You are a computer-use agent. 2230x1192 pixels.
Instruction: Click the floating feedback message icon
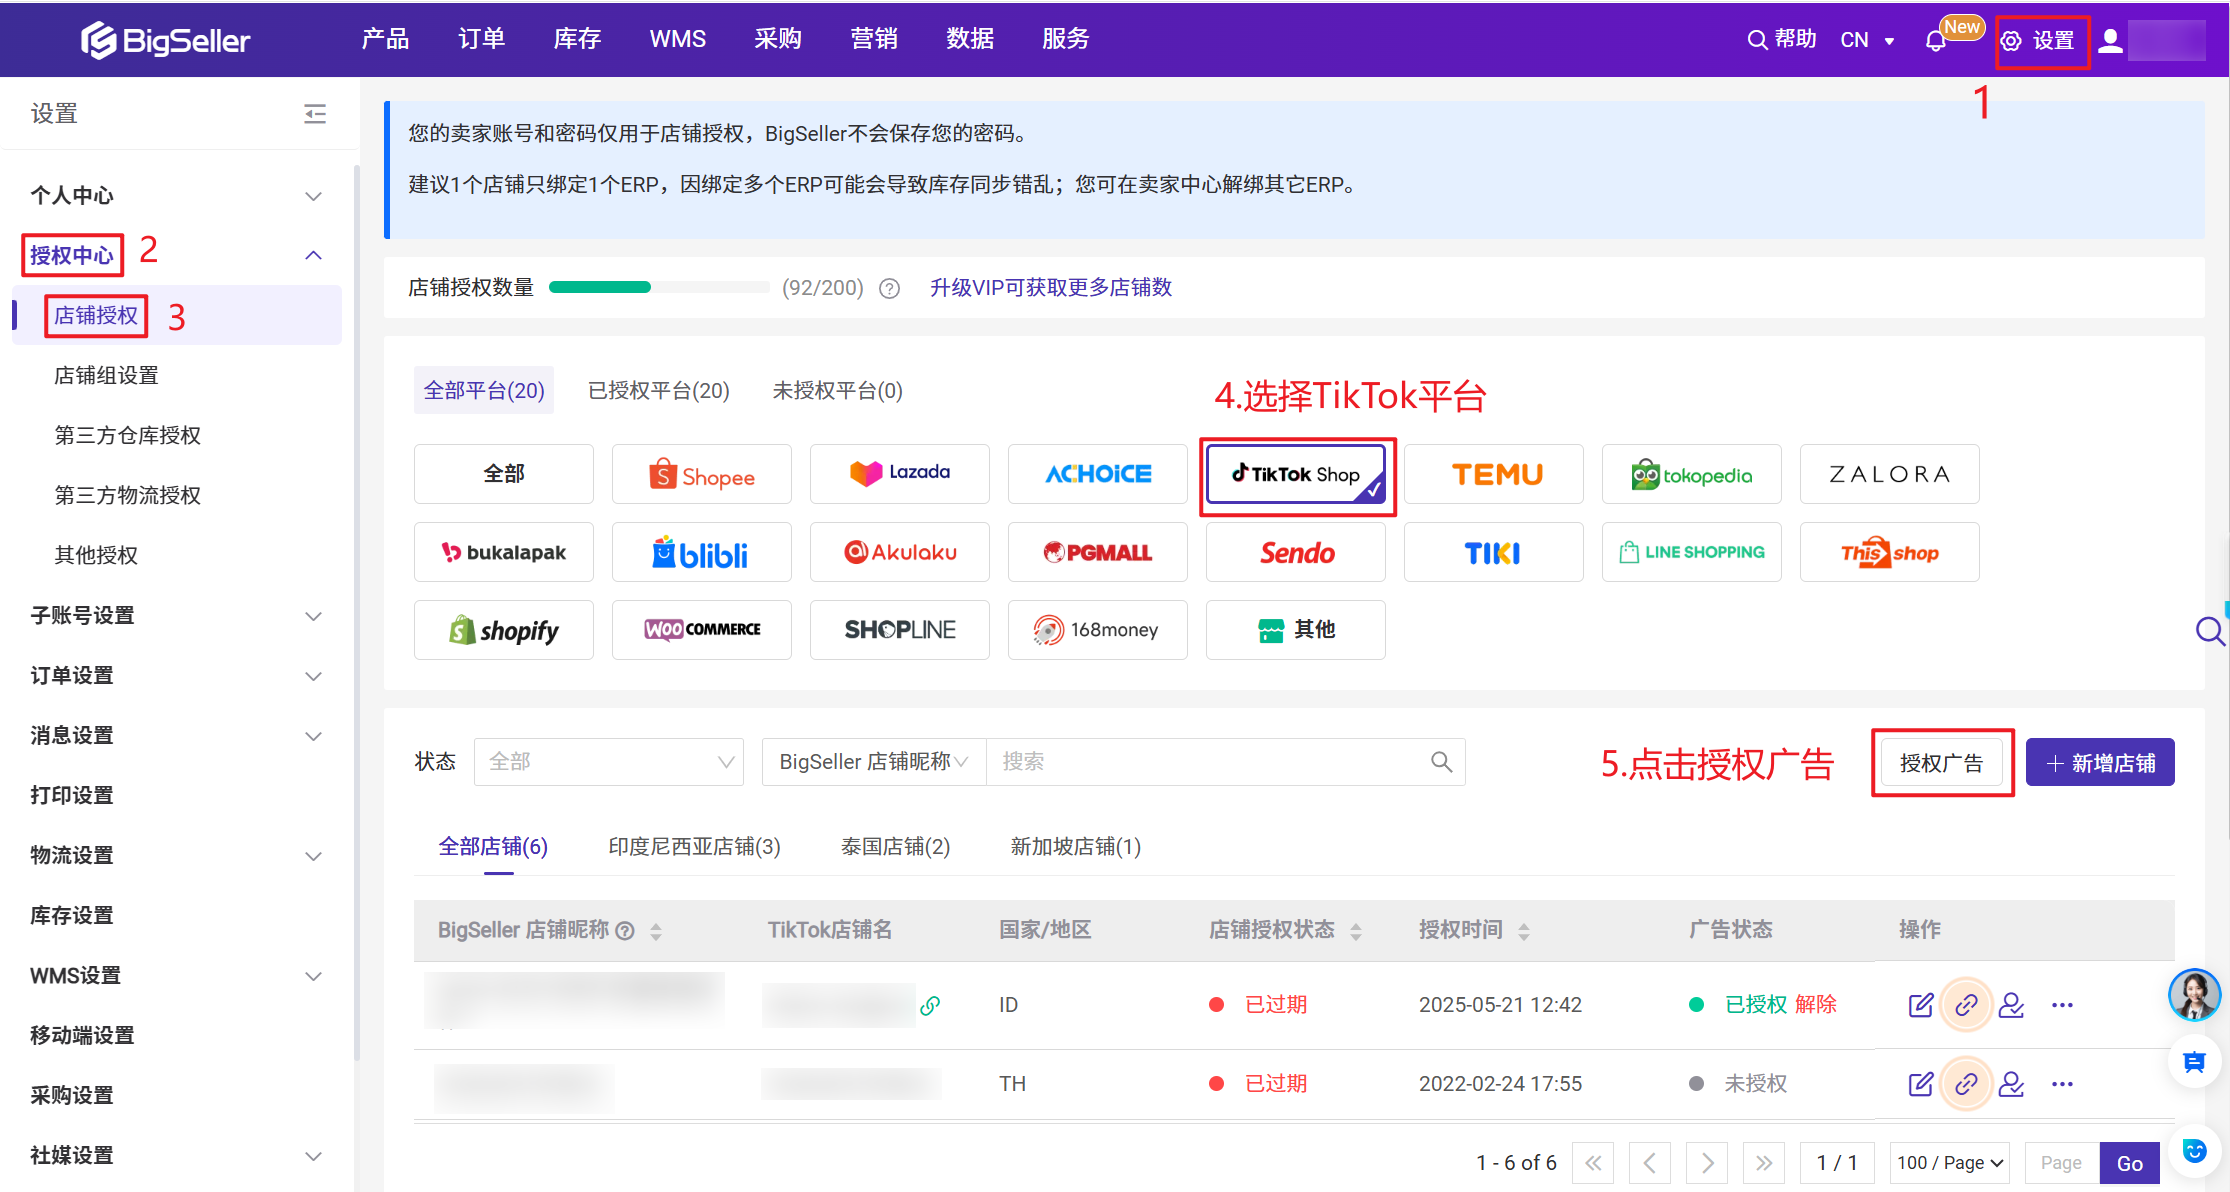(x=2195, y=1062)
